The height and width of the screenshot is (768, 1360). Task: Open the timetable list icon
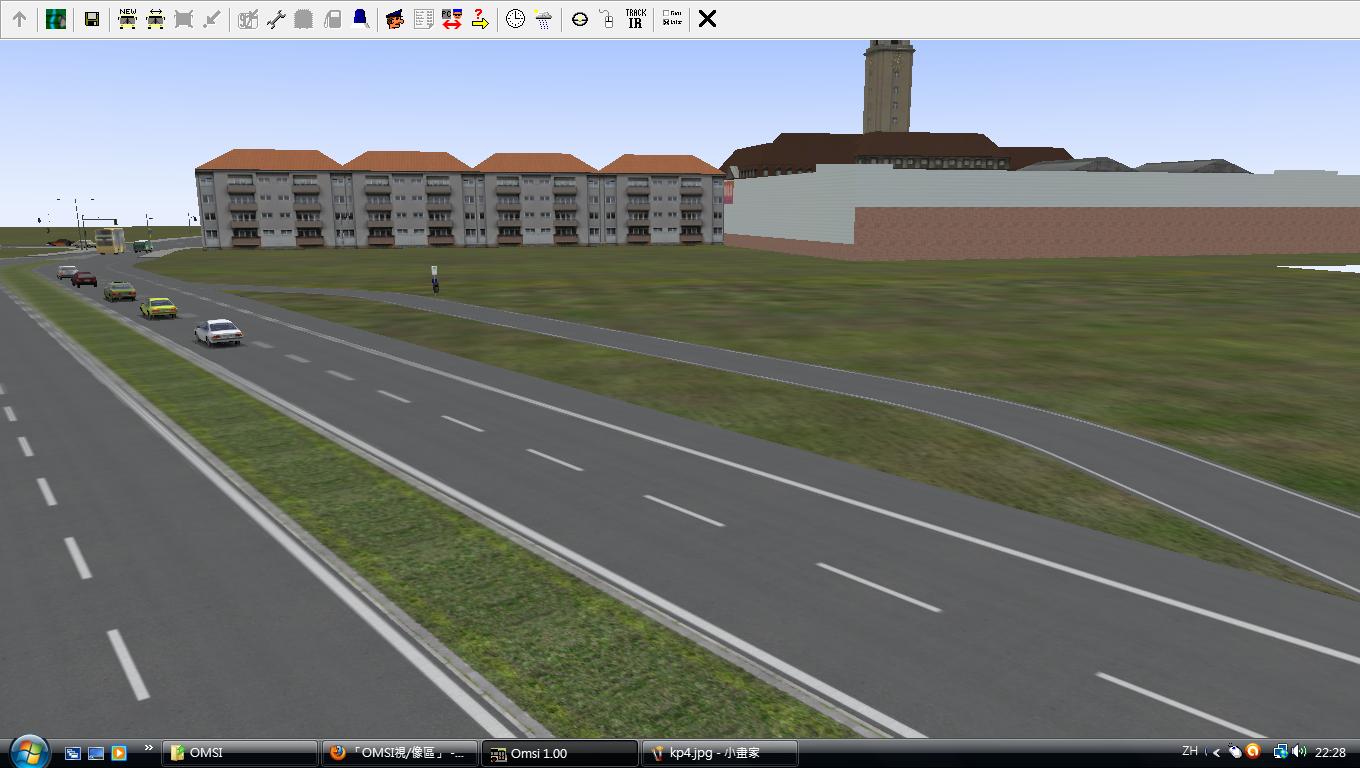click(423, 18)
